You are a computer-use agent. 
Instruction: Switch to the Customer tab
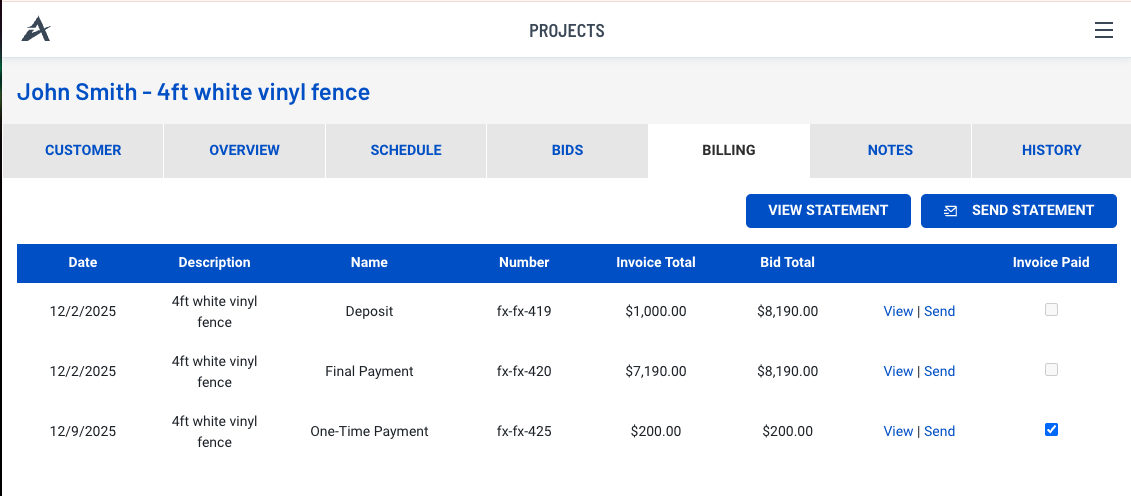pyautogui.click(x=83, y=151)
